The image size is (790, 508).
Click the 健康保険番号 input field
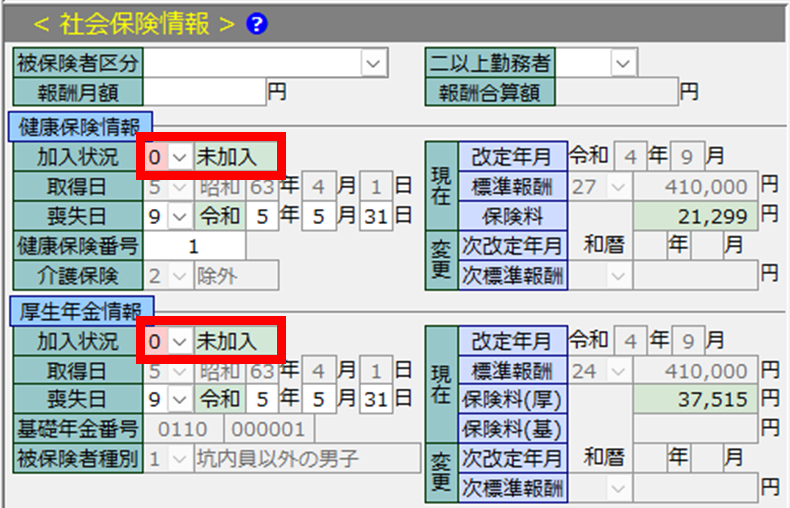[194, 245]
